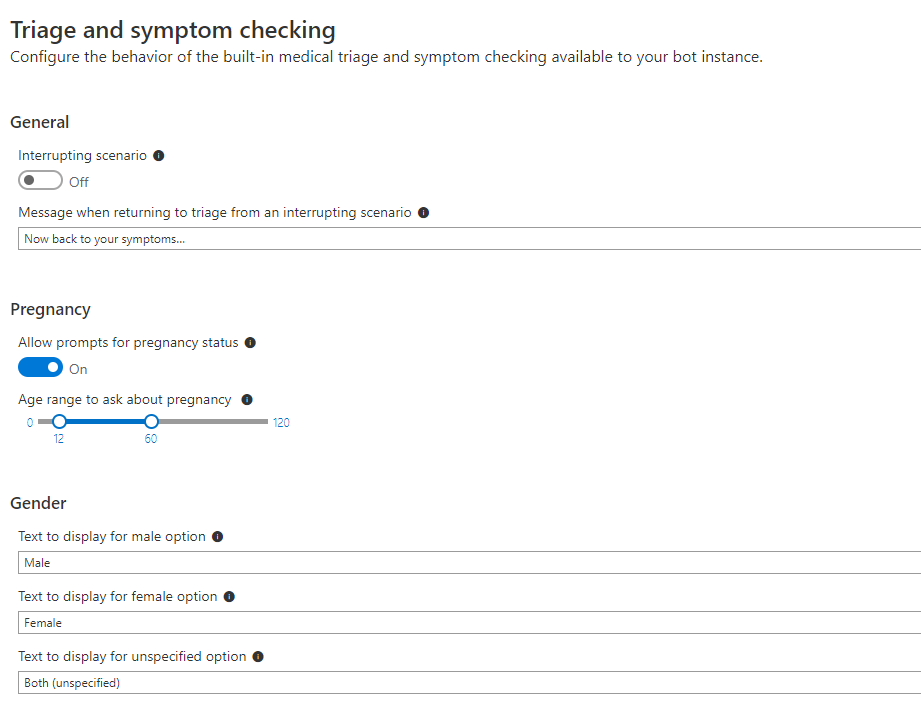Click the Male text input field
This screenshot has height=722, width=921.
point(469,563)
